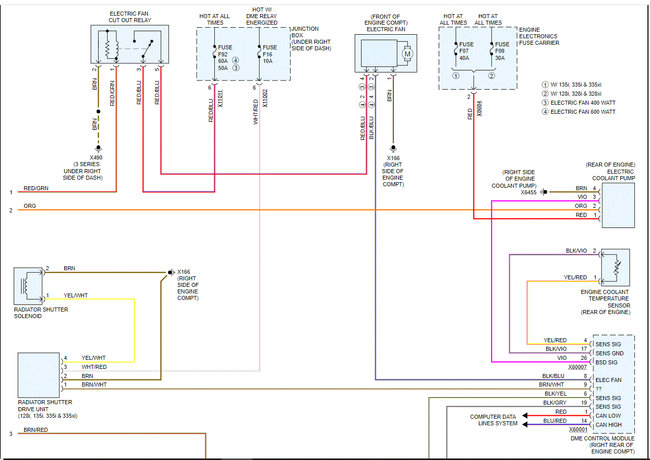Click connector label 'X60007'
Screen dimensions: 650x460
coord(577,367)
